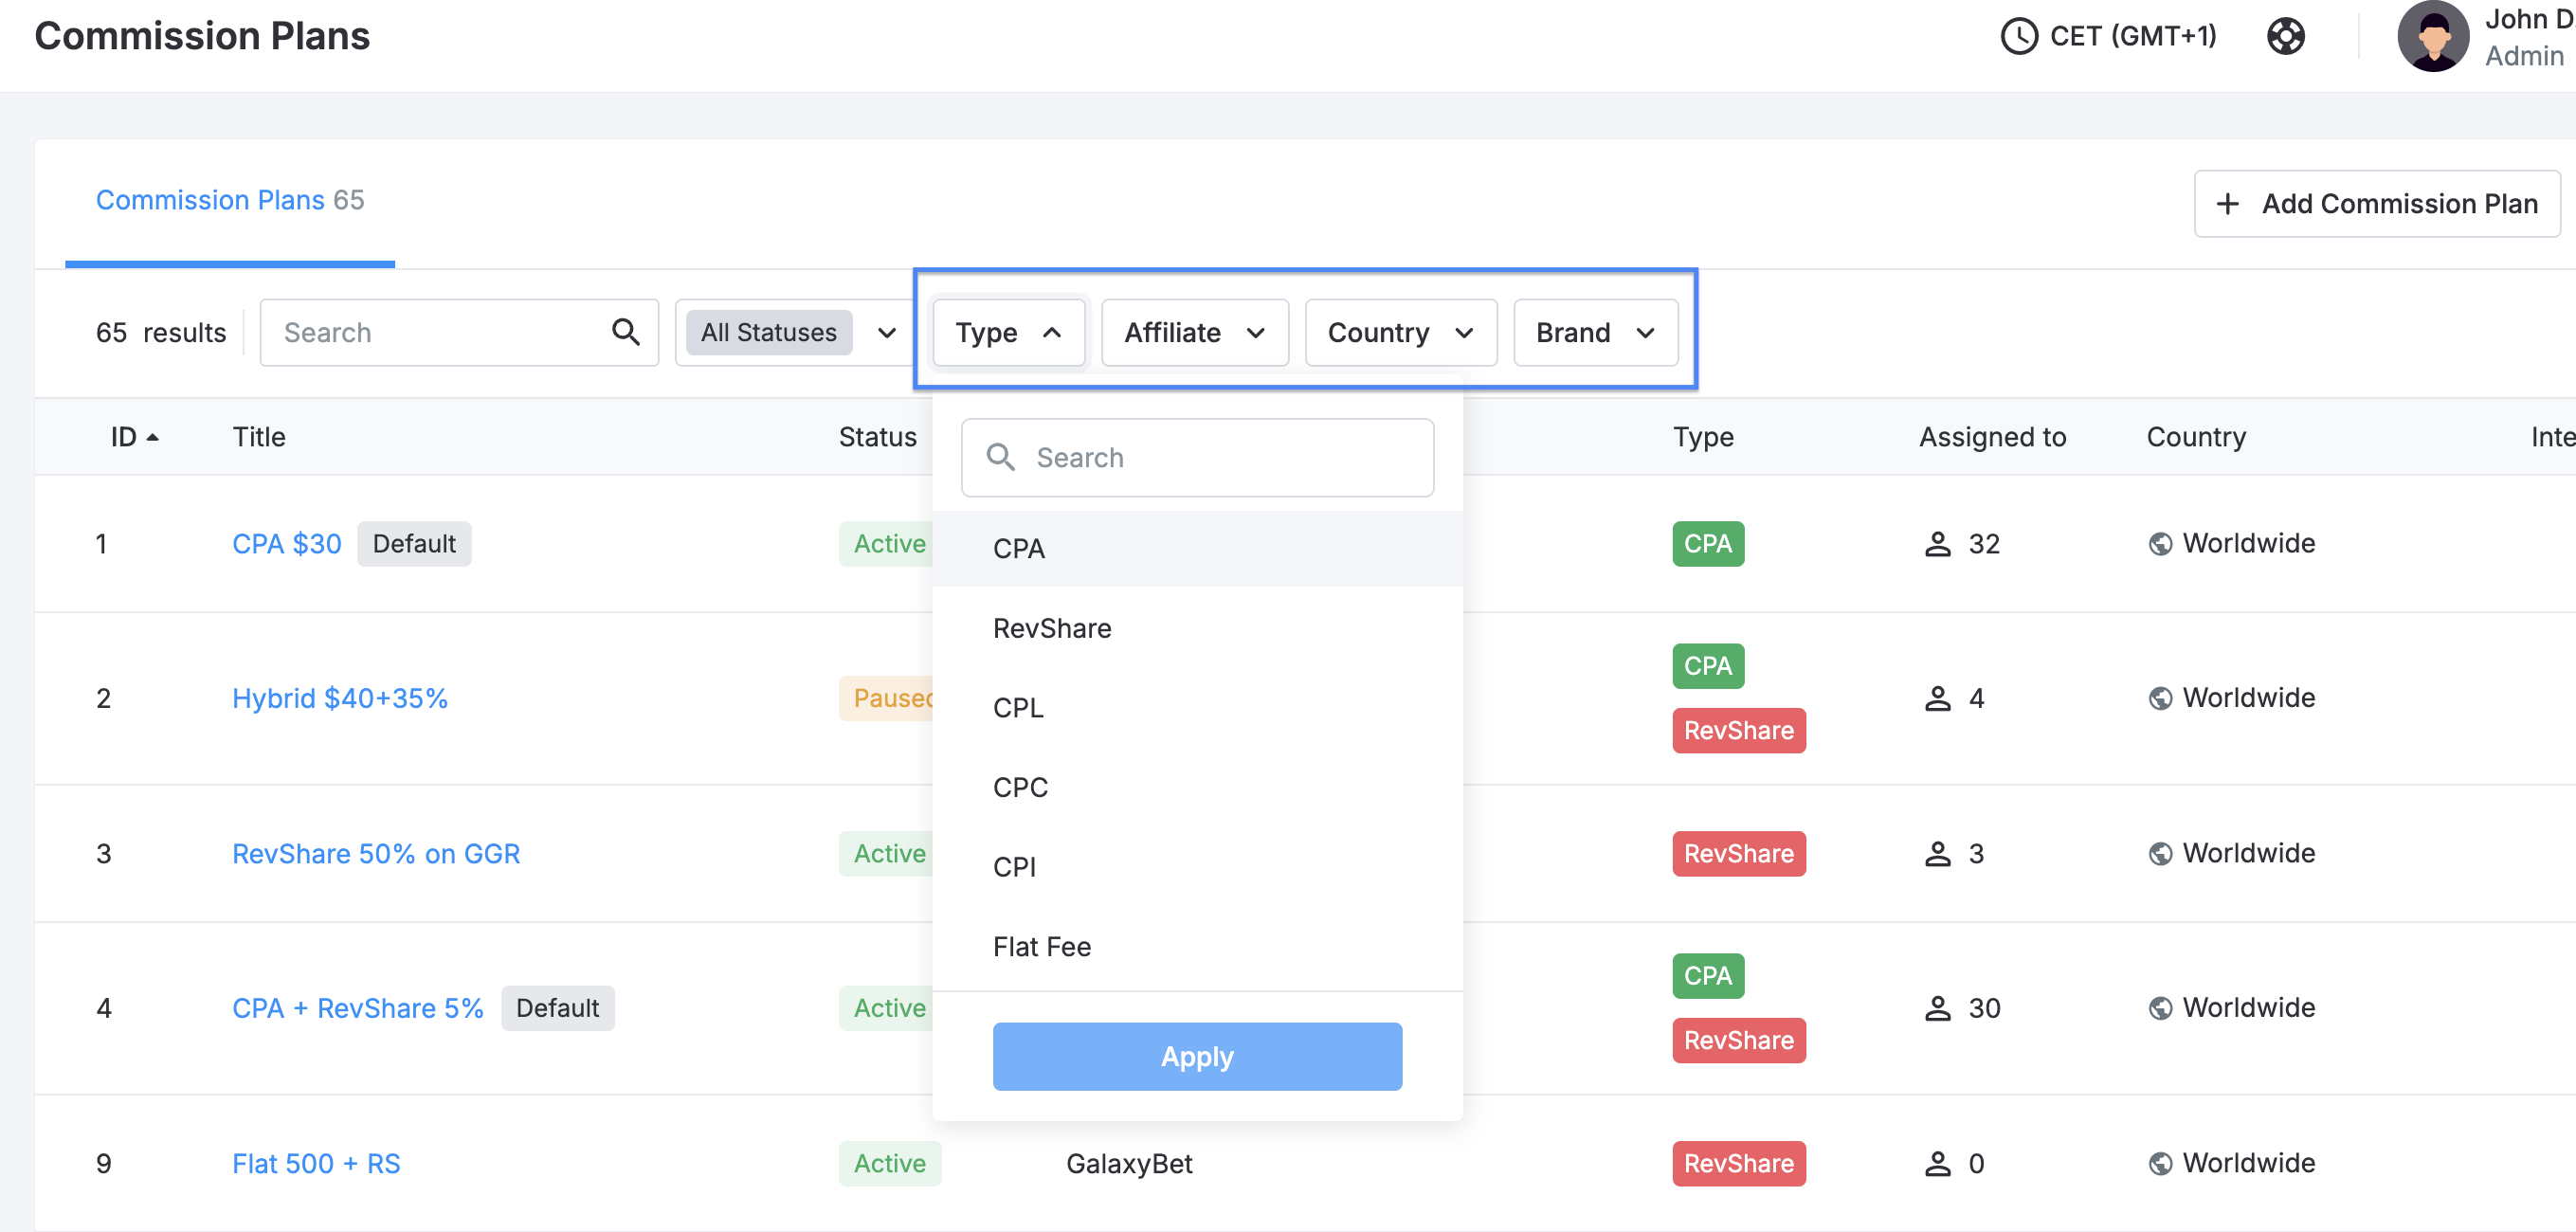Select RevShare in the Type list
Image resolution: width=2576 pixels, height=1232 pixels.
pyautogui.click(x=1197, y=628)
